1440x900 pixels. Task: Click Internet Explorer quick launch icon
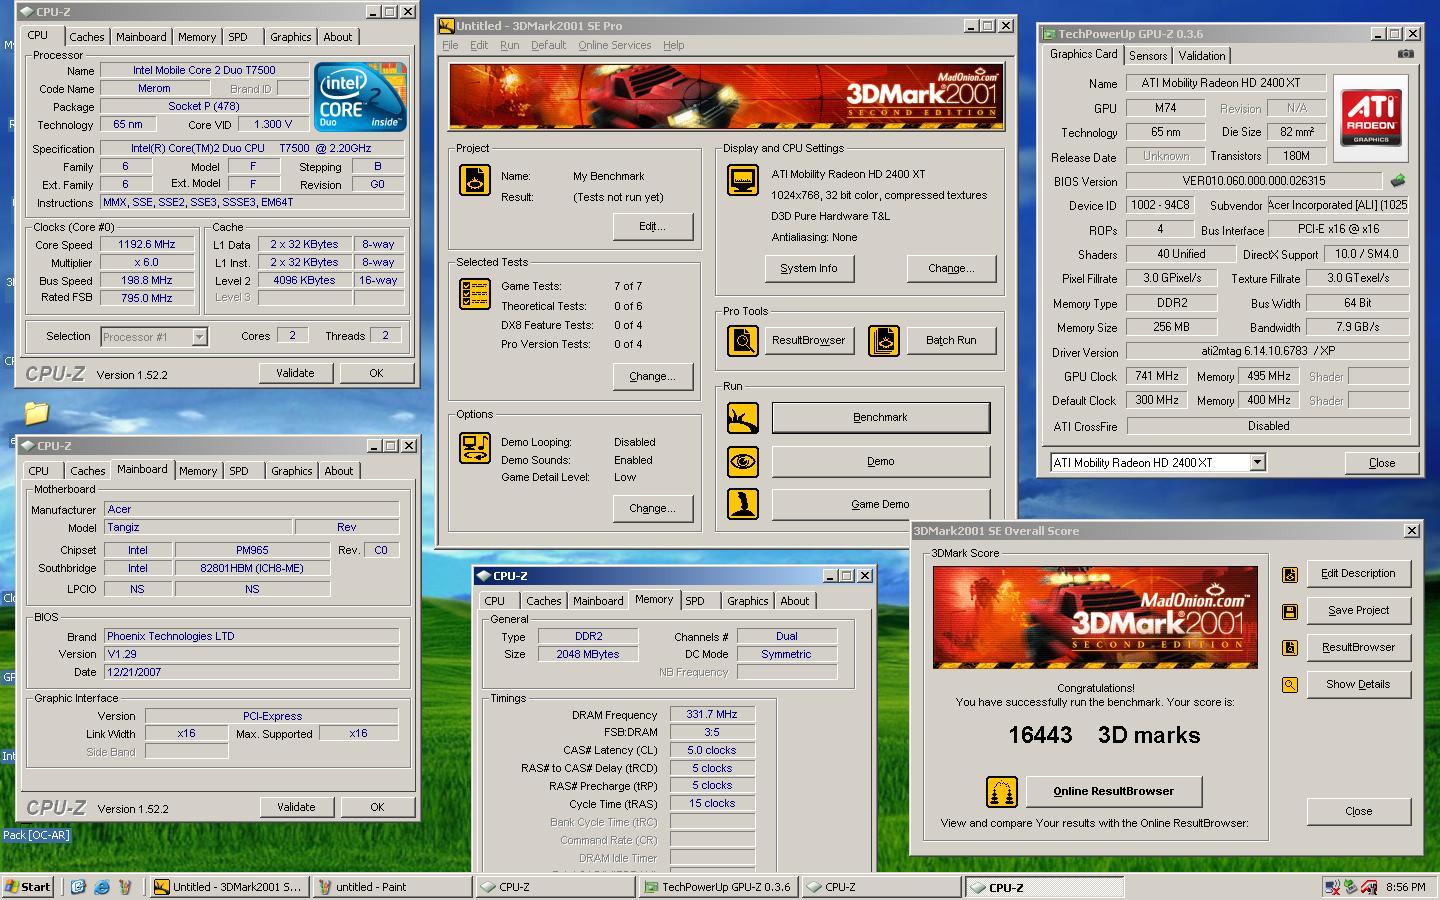click(x=101, y=887)
